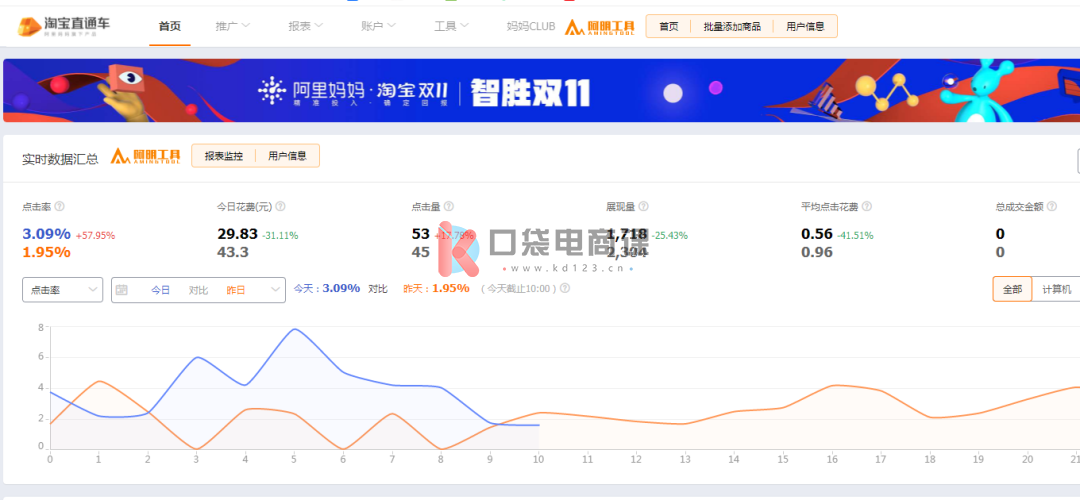This screenshot has width=1080, height=500.
Task: Open help icon next to 展现量
Action: (x=643, y=207)
